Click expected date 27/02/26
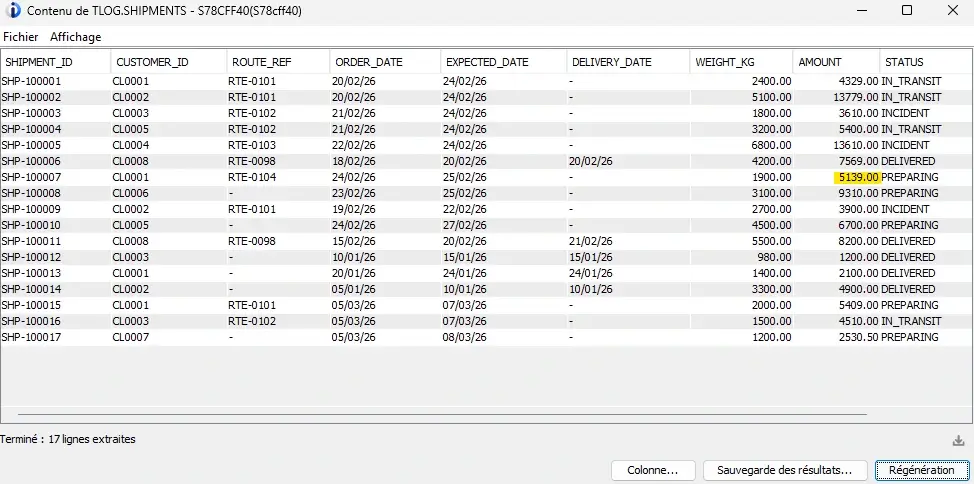 [465, 225]
